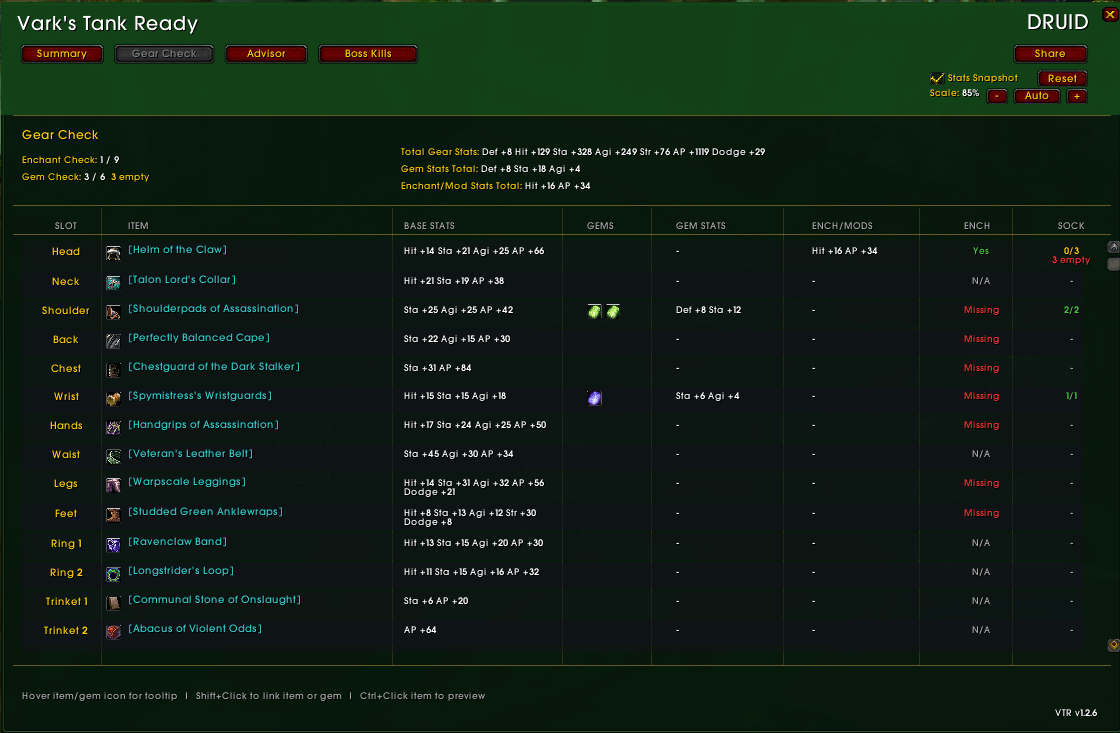Switch to the Summary tab
This screenshot has height=733, width=1120.
(62, 54)
